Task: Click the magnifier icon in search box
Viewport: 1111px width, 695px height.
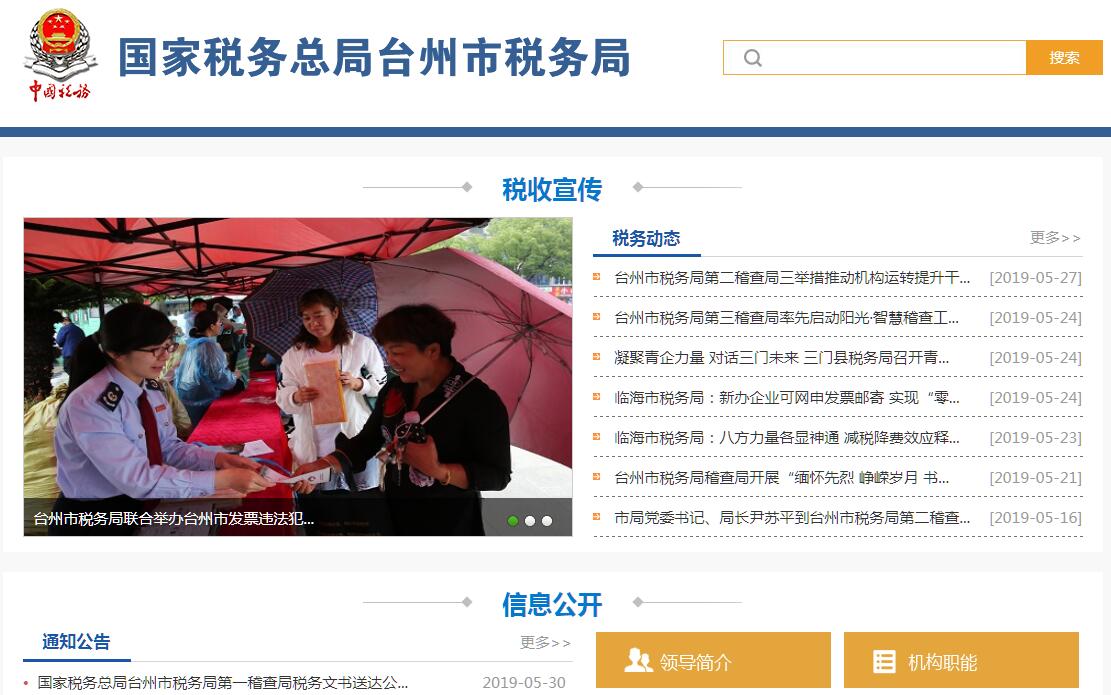Action: [x=752, y=58]
